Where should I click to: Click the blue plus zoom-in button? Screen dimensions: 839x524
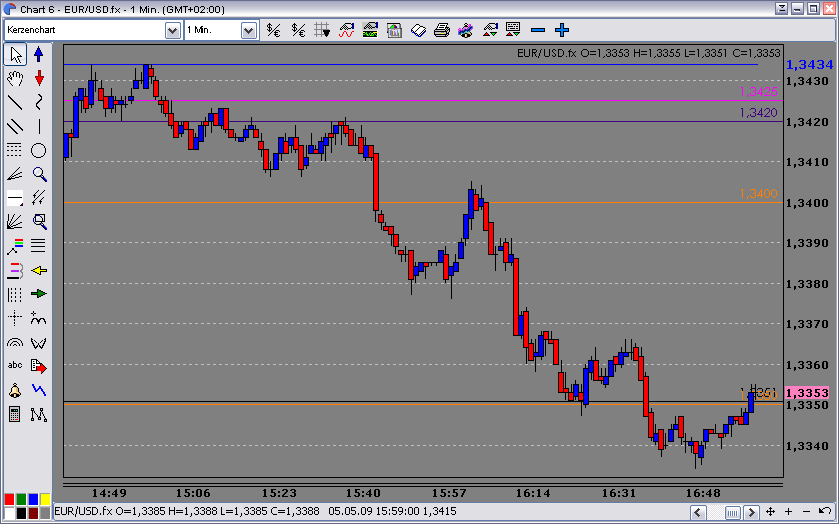point(562,30)
